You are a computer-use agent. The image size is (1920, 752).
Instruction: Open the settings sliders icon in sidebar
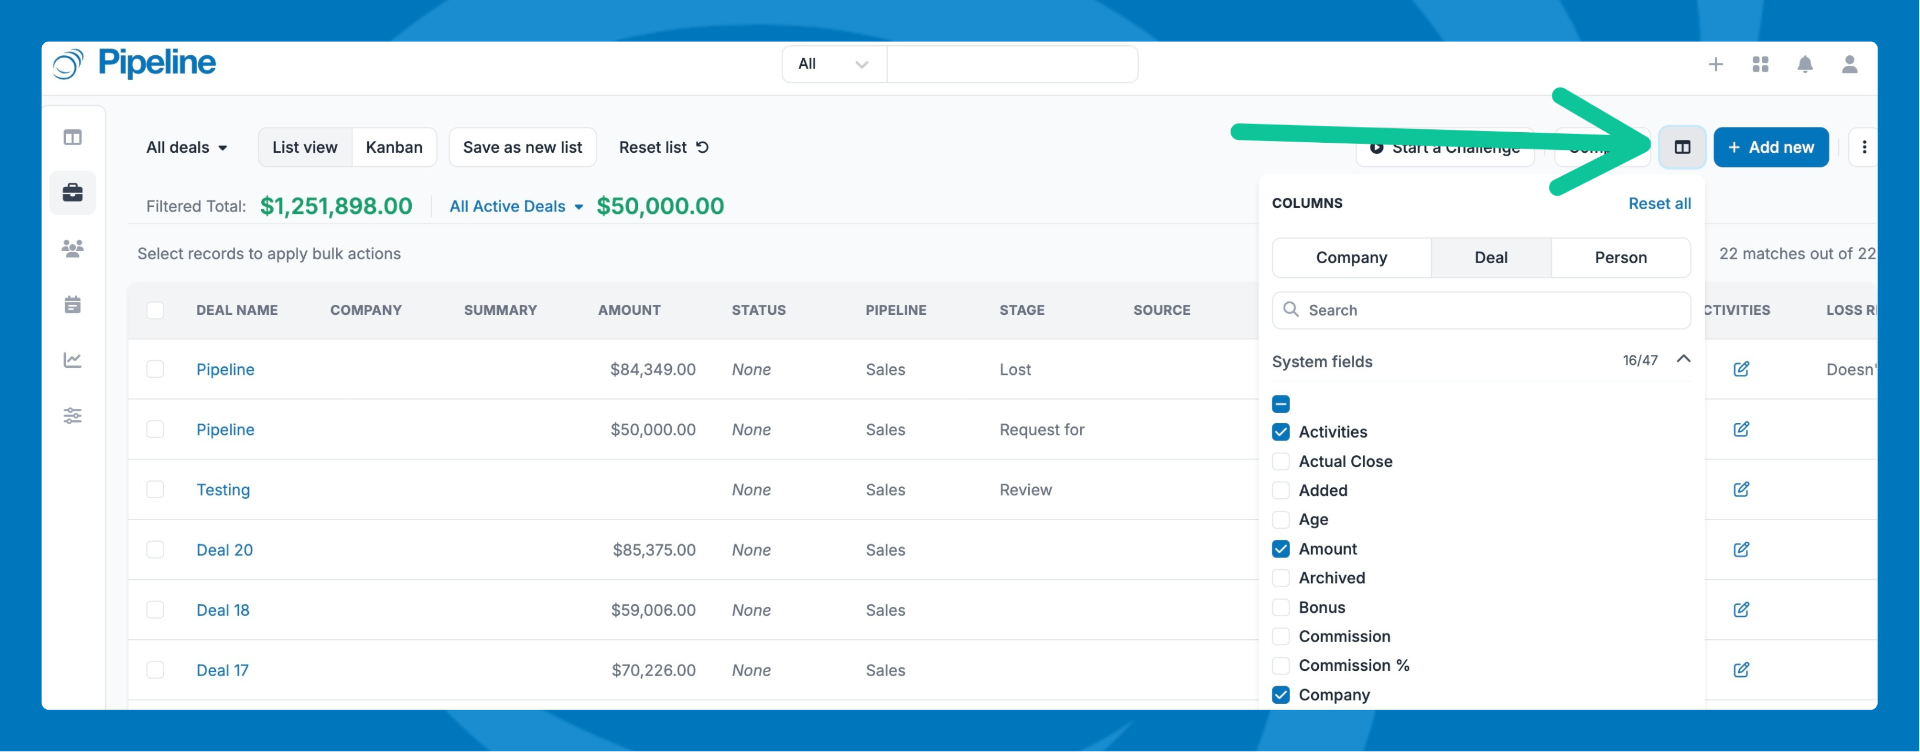[x=73, y=415]
